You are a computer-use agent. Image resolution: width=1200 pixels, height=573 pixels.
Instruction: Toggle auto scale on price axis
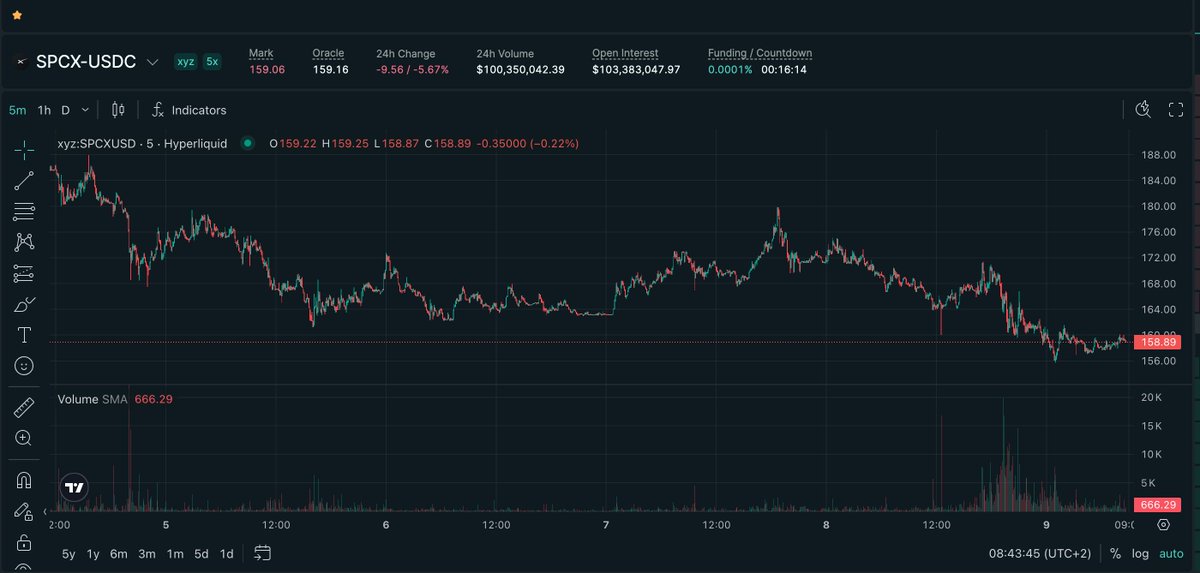click(x=1171, y=554)
